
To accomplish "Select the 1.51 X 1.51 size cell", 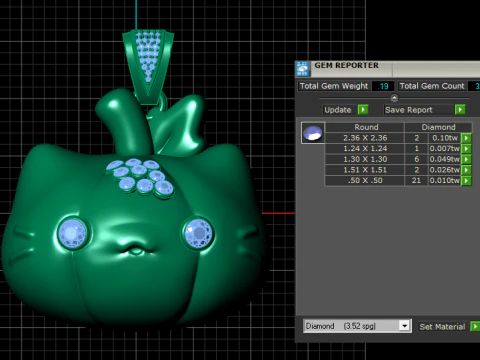I will [x=365, y=170].
